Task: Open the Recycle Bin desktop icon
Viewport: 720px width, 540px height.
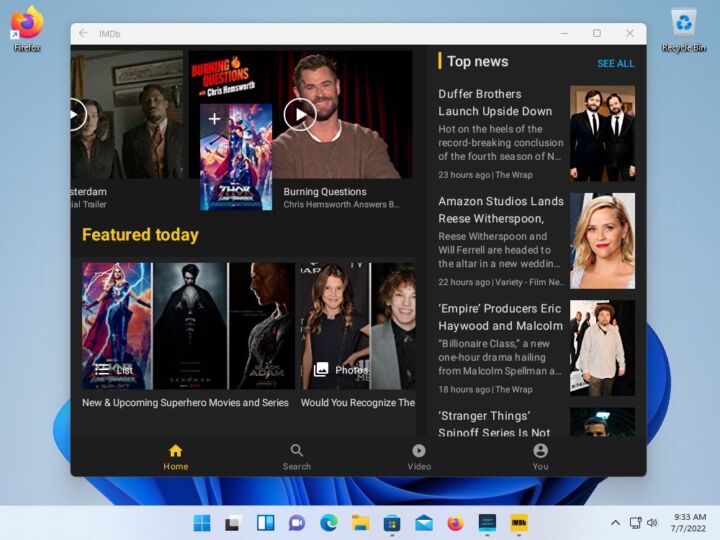Action: 684,29
